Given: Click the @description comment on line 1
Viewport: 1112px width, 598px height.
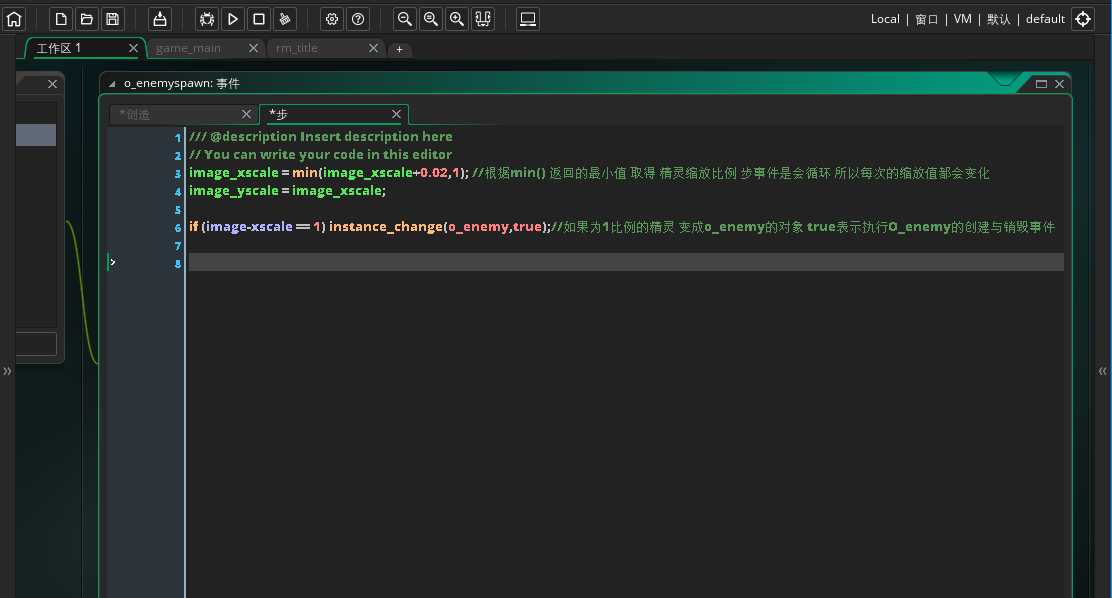Looking at the screenshot, I should pyautogui.click(x=321, y=136).
